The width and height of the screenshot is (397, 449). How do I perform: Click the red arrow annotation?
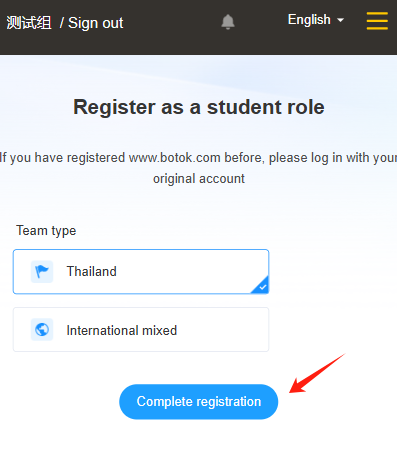[317, 373]
